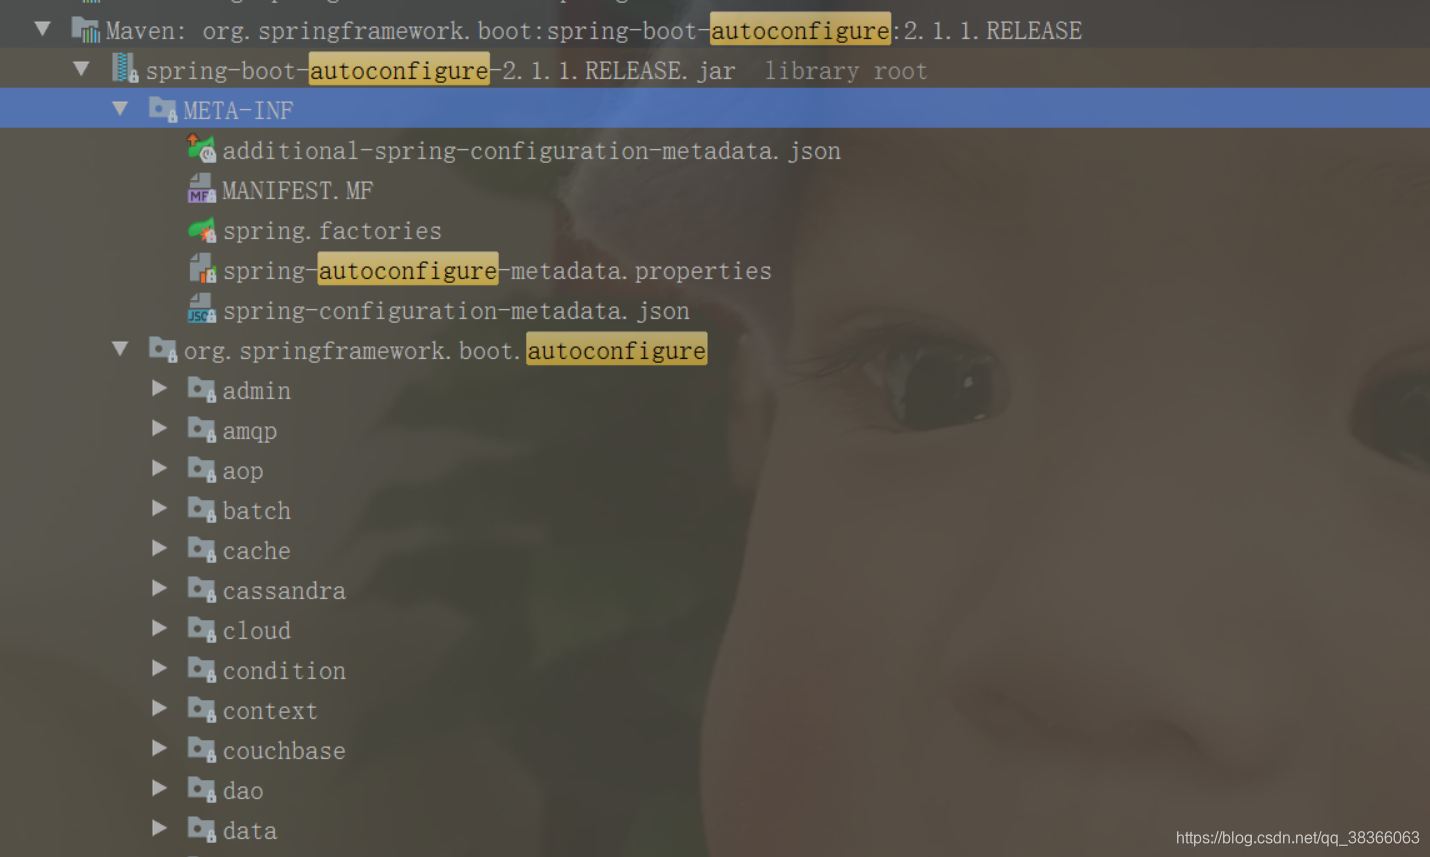The width and height of the screenshot is (1430, 857).
Task: Select the aop package name
Action: [x=243, y=472]
